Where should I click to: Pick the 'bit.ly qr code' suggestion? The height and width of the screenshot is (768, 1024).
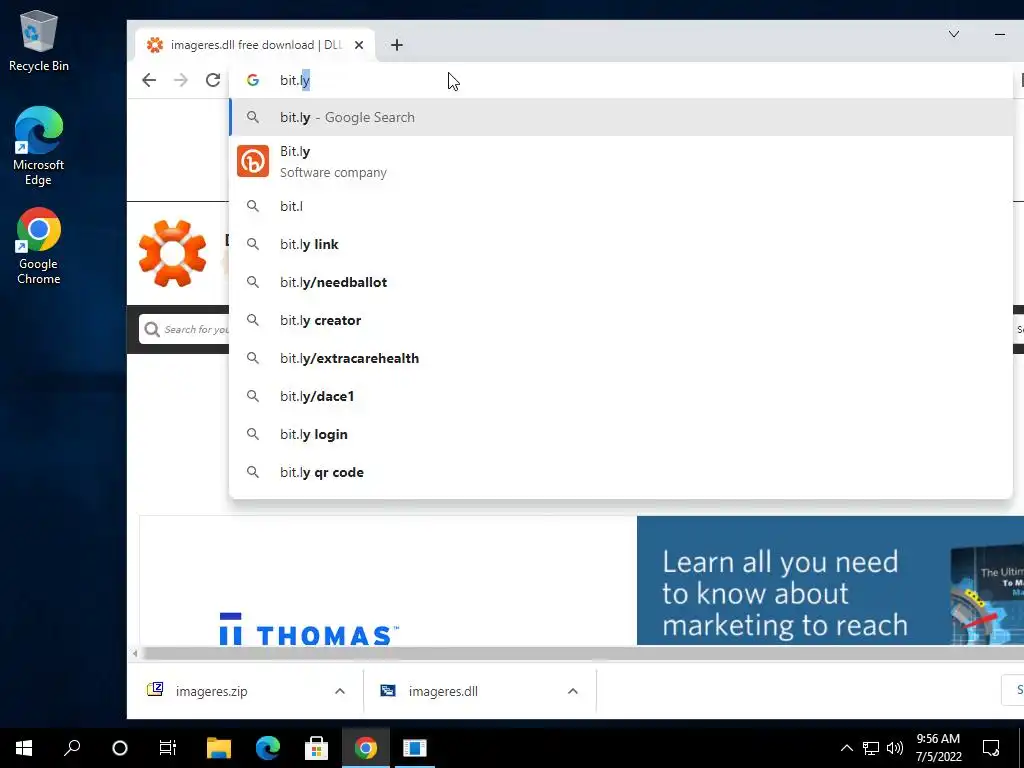[x=621, y=472]
